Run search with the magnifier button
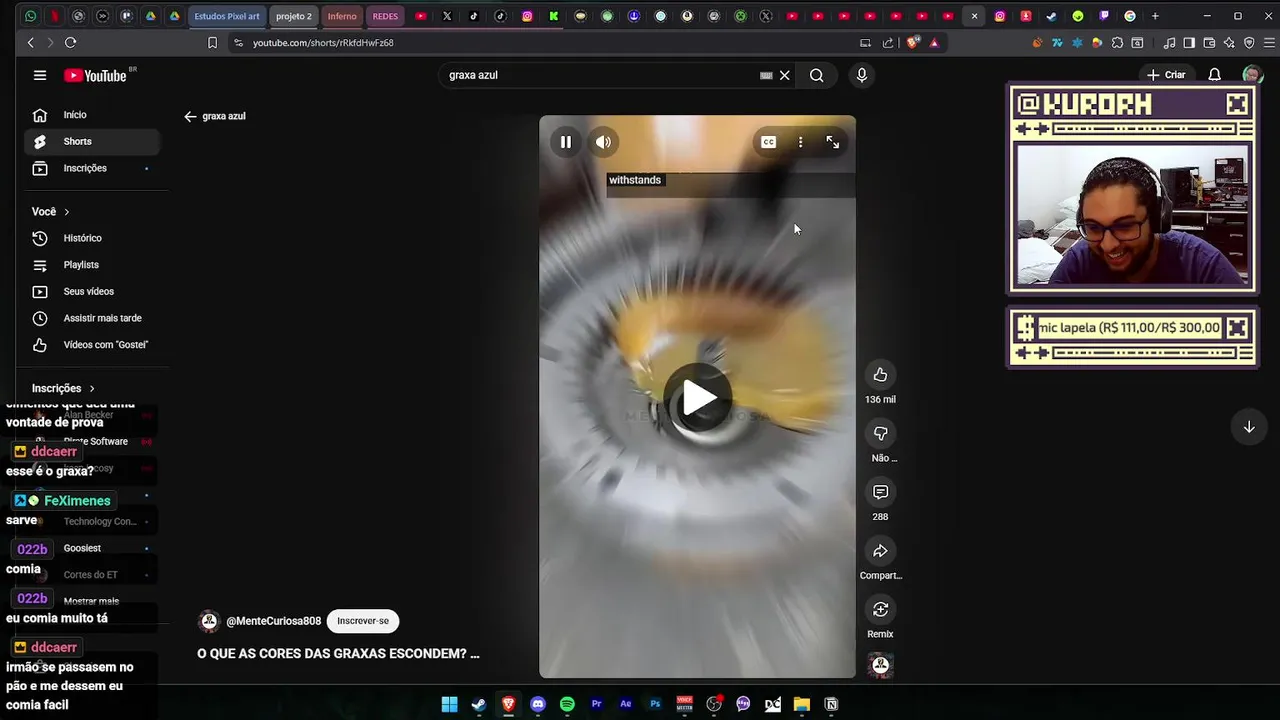This screenshot has width=1280, height=720. point(817,75)
